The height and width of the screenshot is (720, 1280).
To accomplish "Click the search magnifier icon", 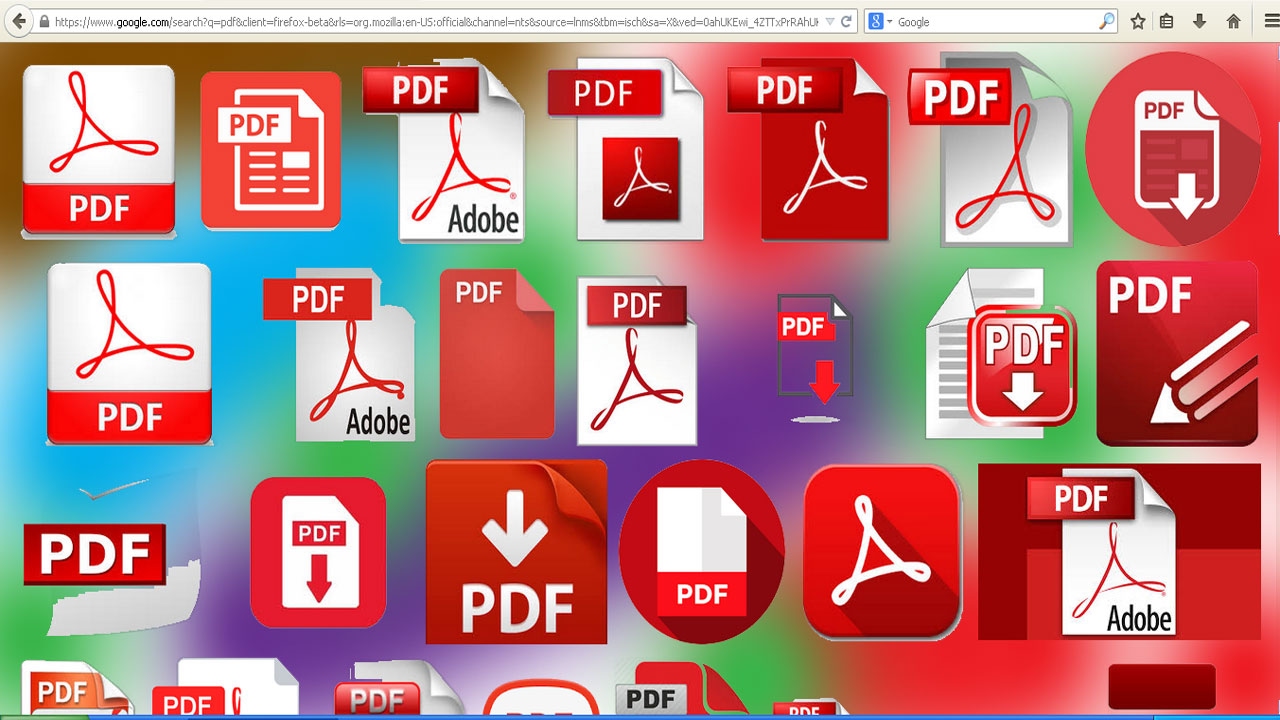I will pyautogui.click(x=1107, y=21).
